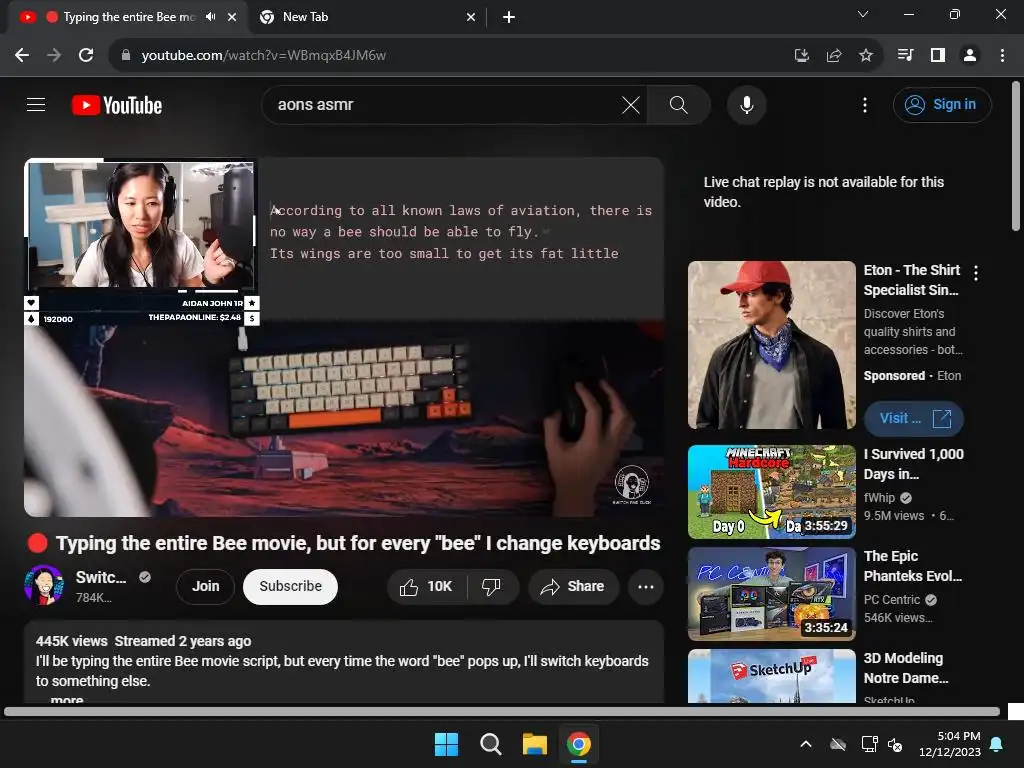
Task: Clear the search text with the X
Action: [631, 104]
